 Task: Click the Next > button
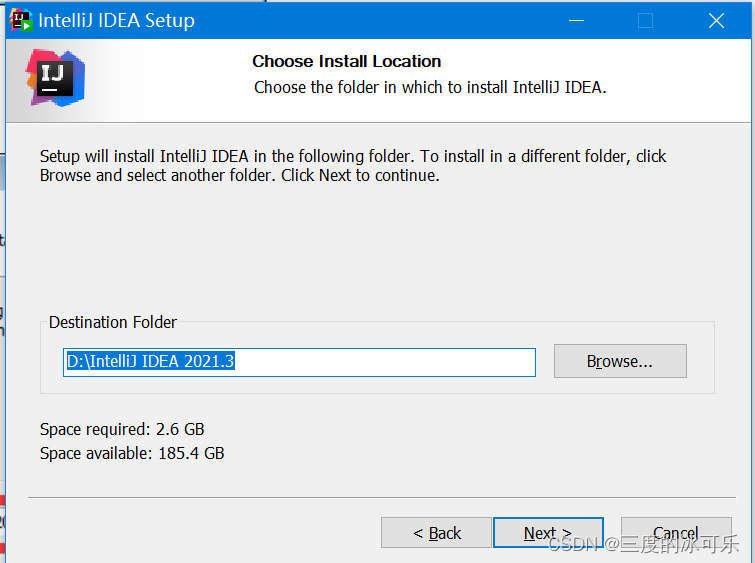click(548, 533)
